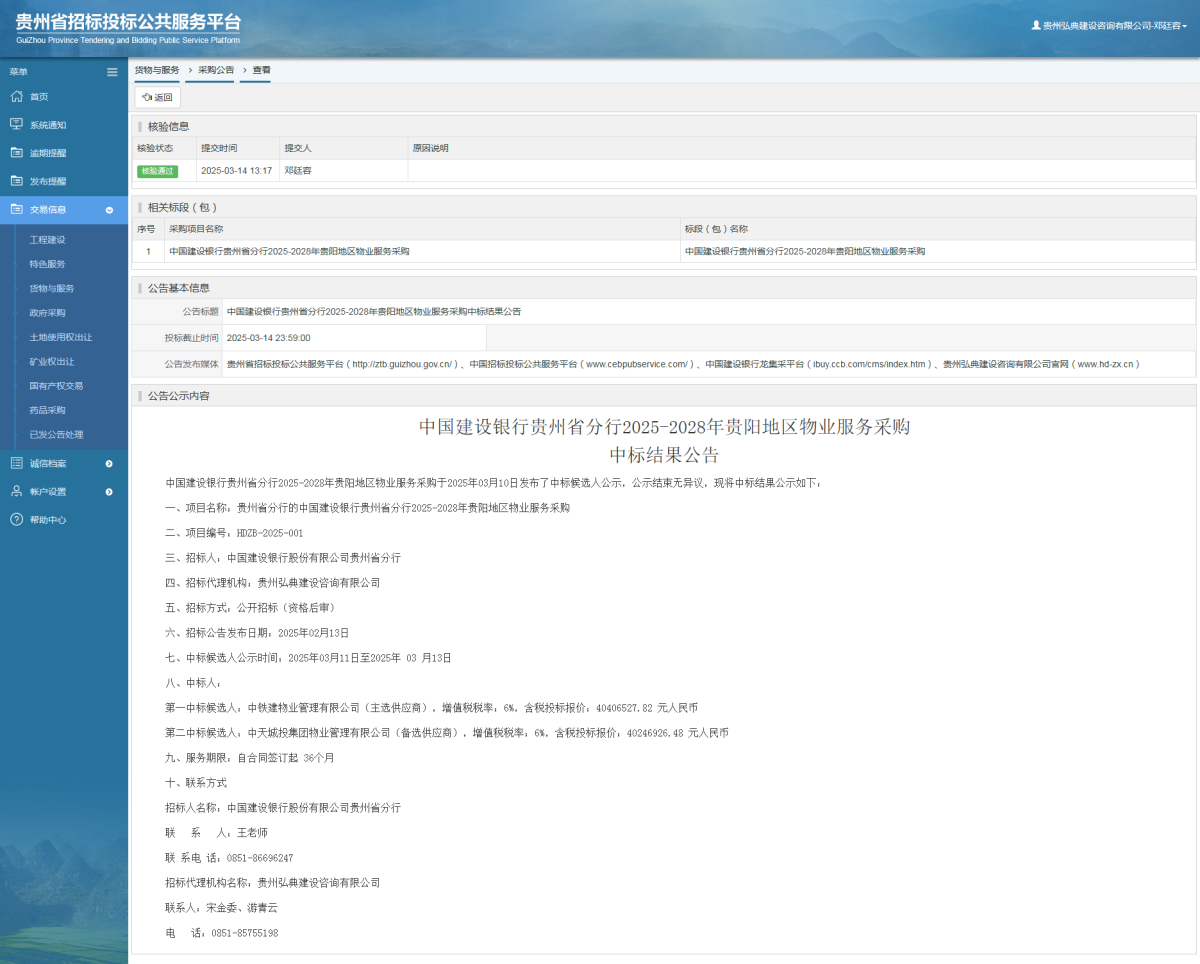Open 诚信档案 via its list icon

[14, 463]
